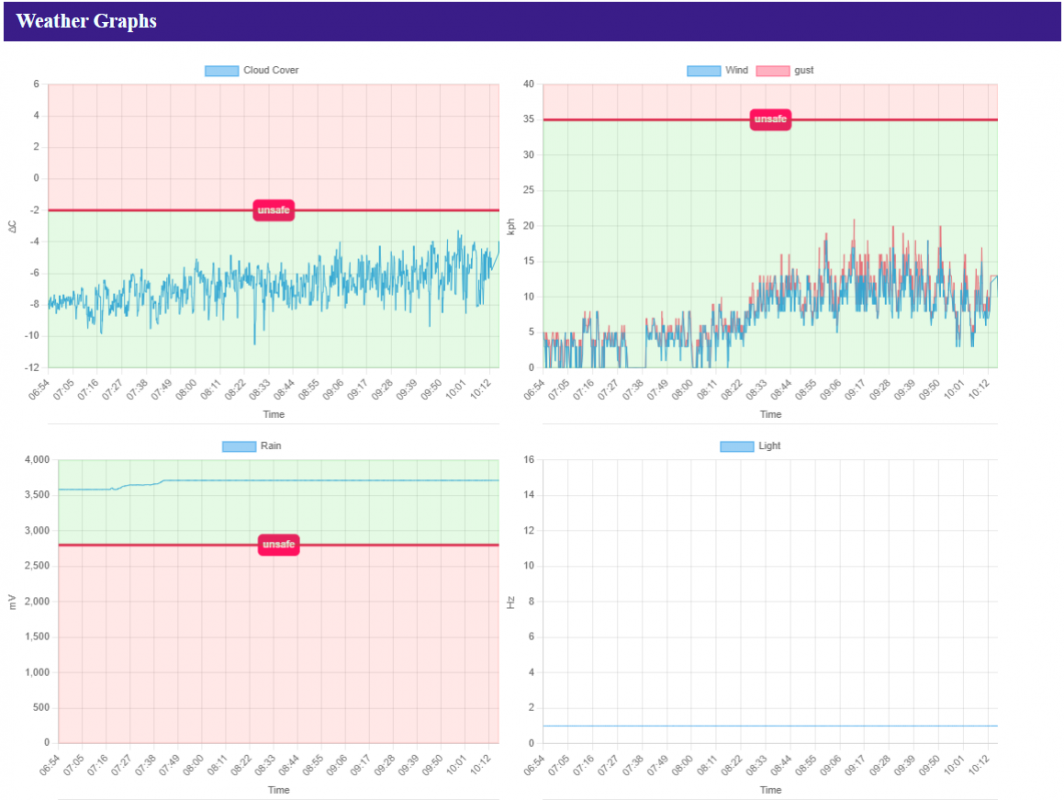Click the unsafe badge on Cloud Cover chart
The image size is (1064, 800).
point(274,210)
